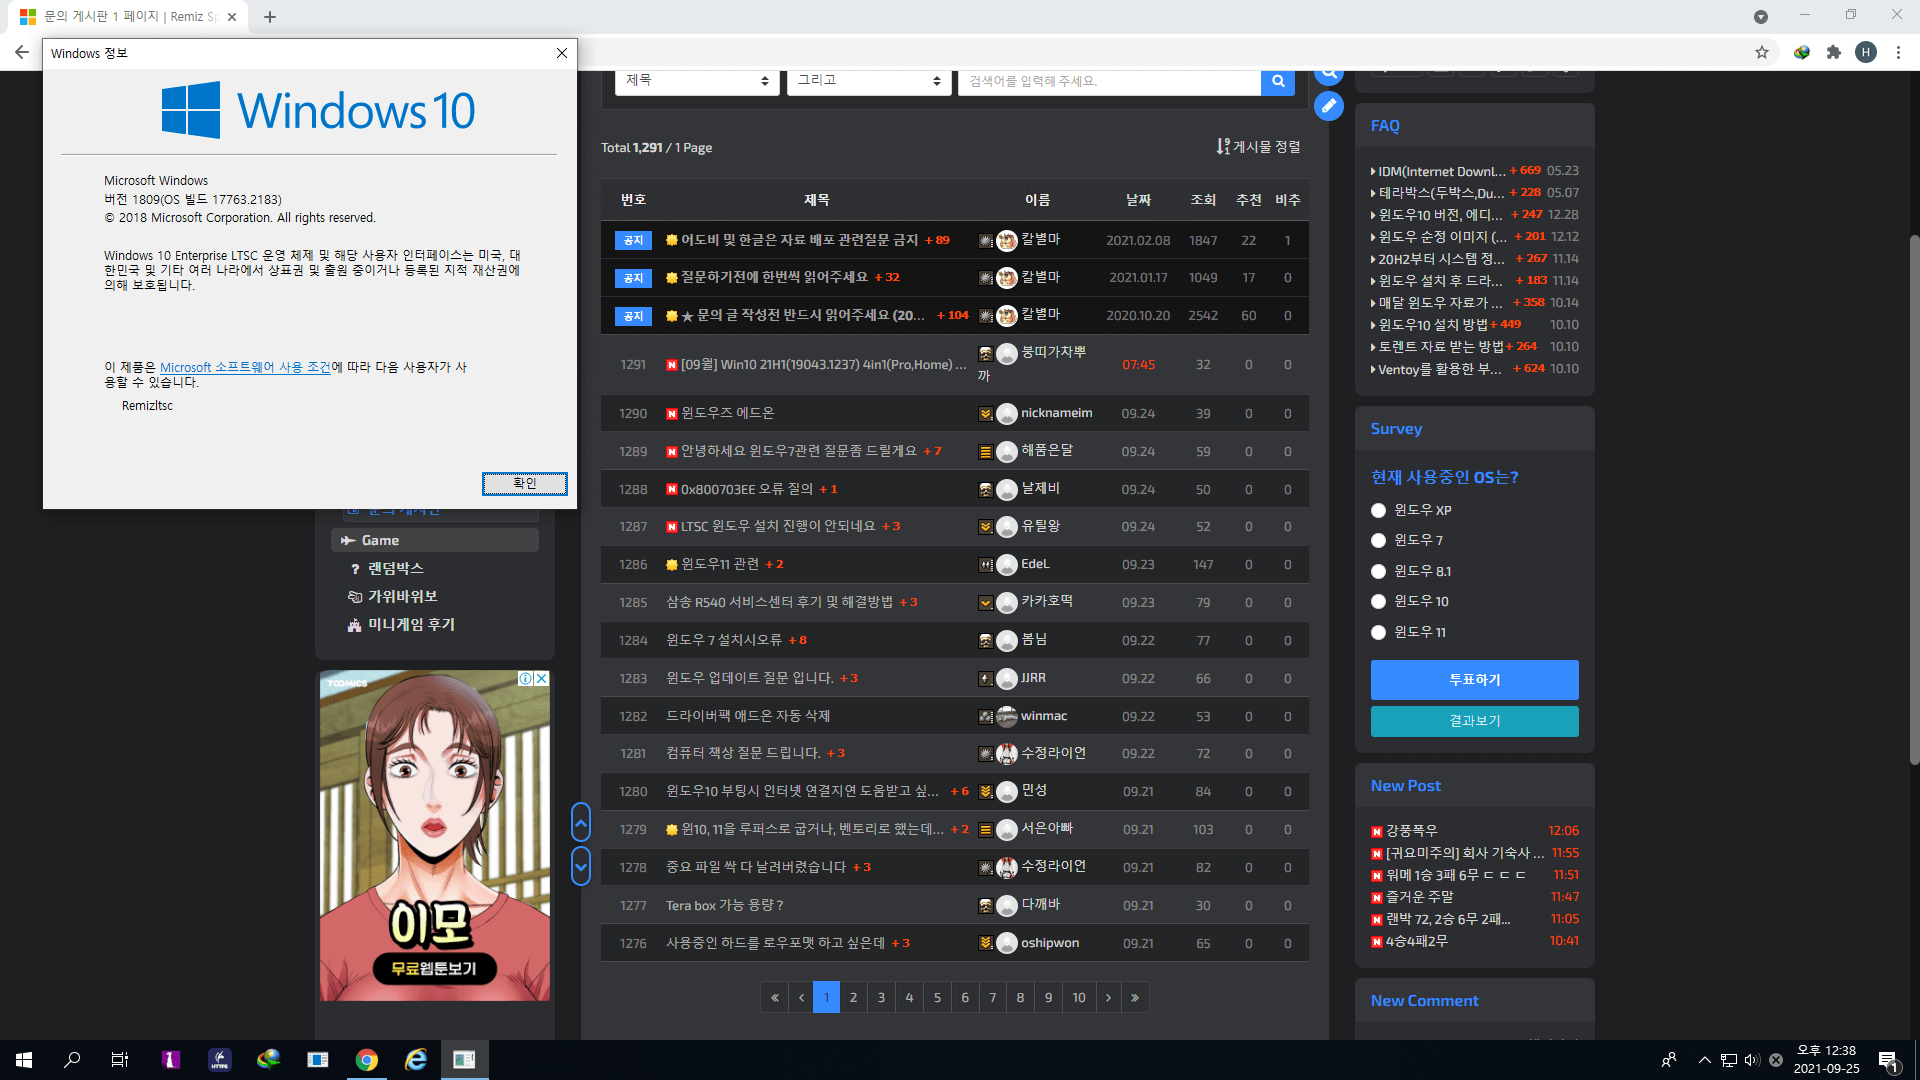
Task: Close the Windows 정보 dialog
Action: pyautogui.click(x=562, y=53)
